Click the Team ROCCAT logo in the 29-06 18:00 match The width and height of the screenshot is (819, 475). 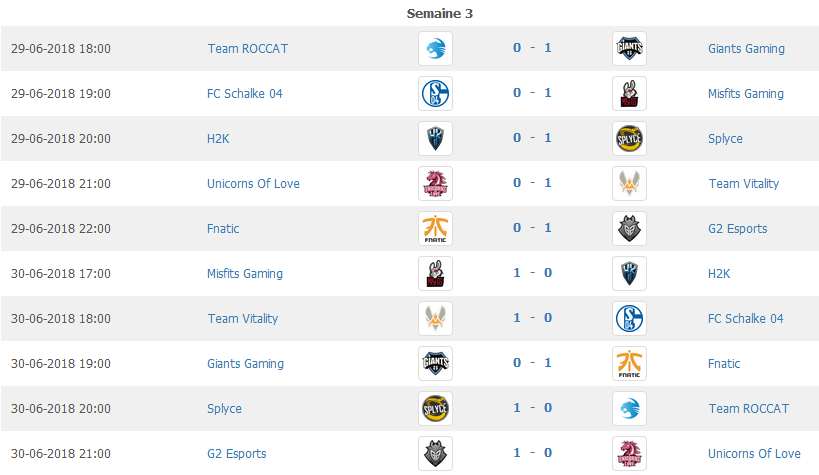(435, 49)
